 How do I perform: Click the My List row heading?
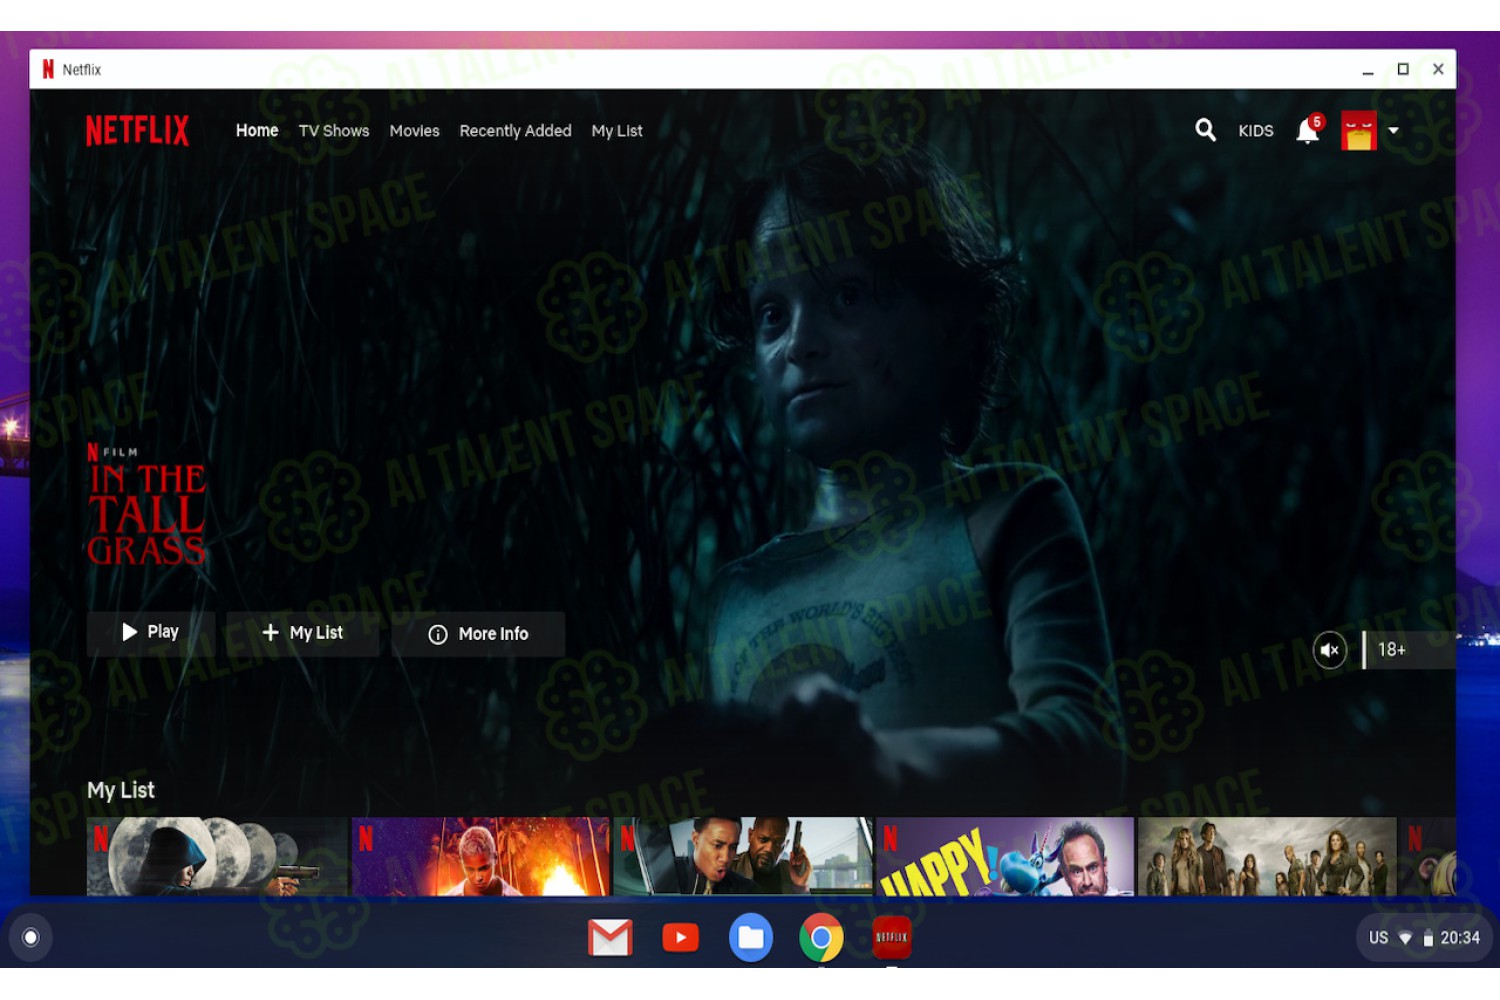pos(121,791)
